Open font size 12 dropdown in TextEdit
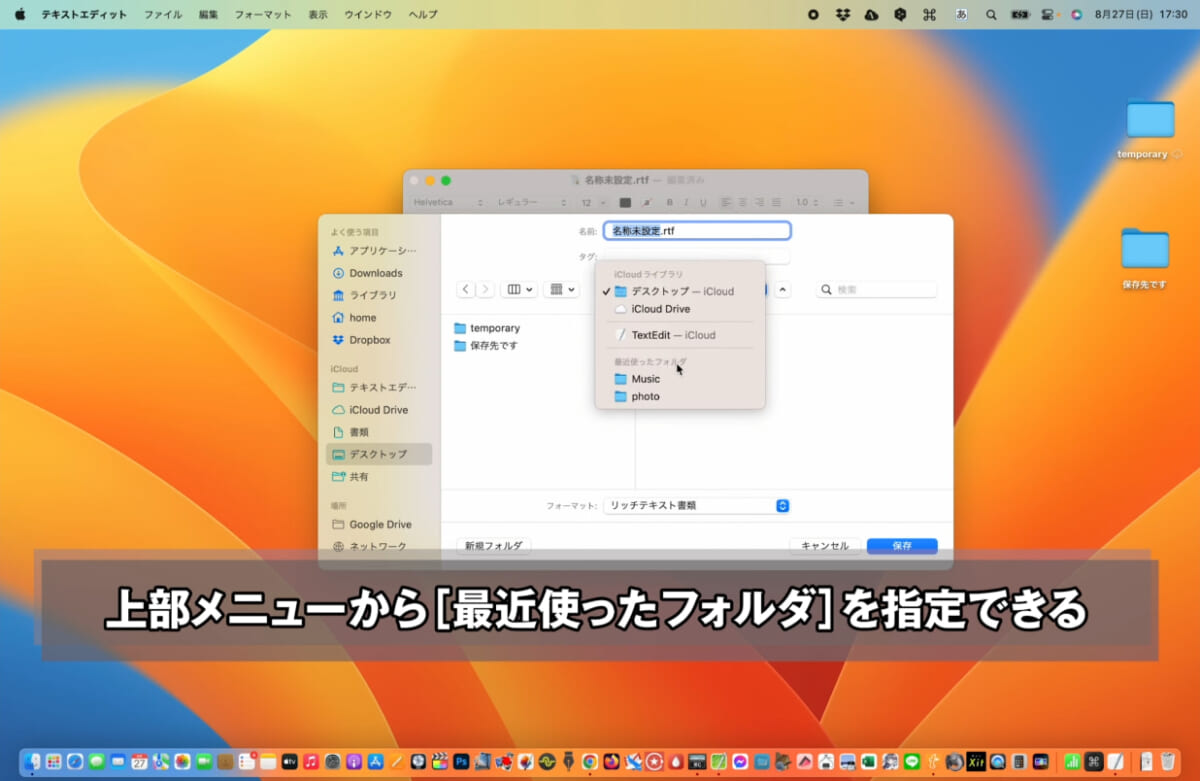Image resolution: width=1200 pixels, height=781 pixels. [x=593, y=202]
